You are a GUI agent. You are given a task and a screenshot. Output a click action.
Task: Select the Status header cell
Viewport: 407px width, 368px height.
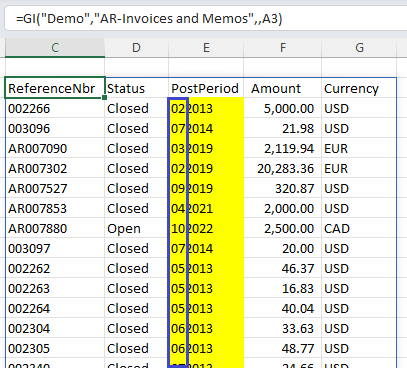pyautogui.click(x=137, y=88)
